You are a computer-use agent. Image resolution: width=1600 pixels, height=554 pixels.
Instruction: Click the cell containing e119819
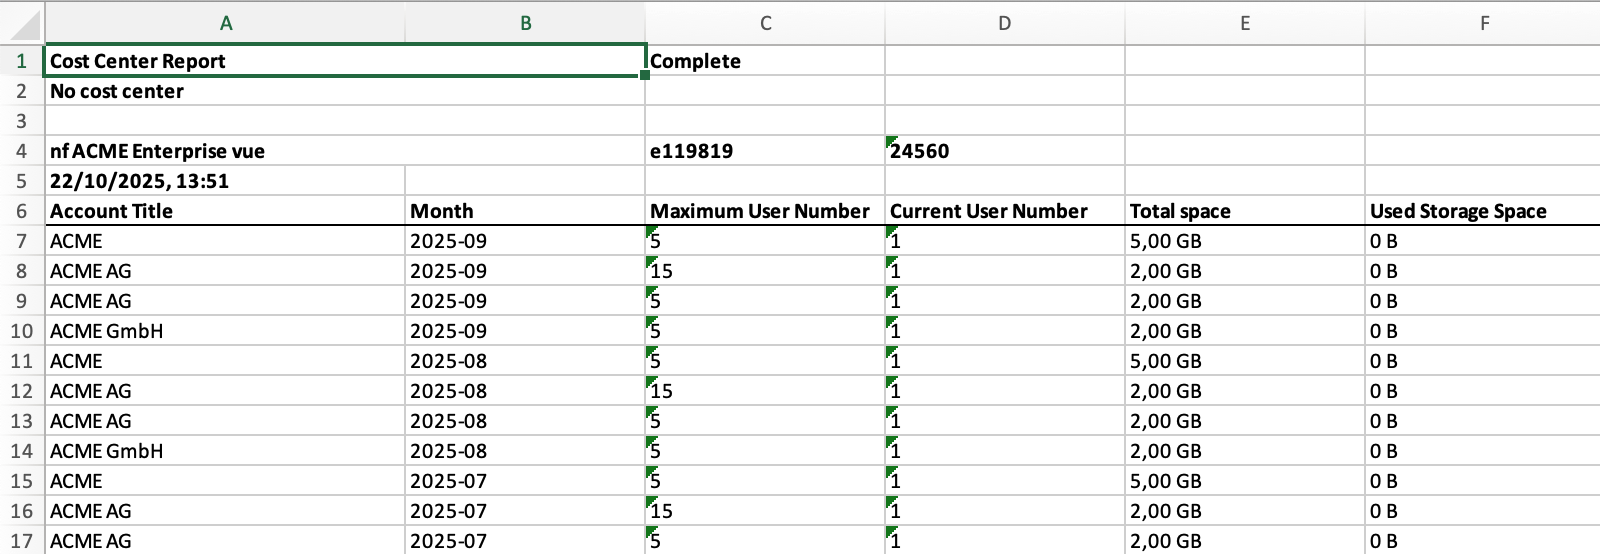pyautogui.click(x=765, y=151)
